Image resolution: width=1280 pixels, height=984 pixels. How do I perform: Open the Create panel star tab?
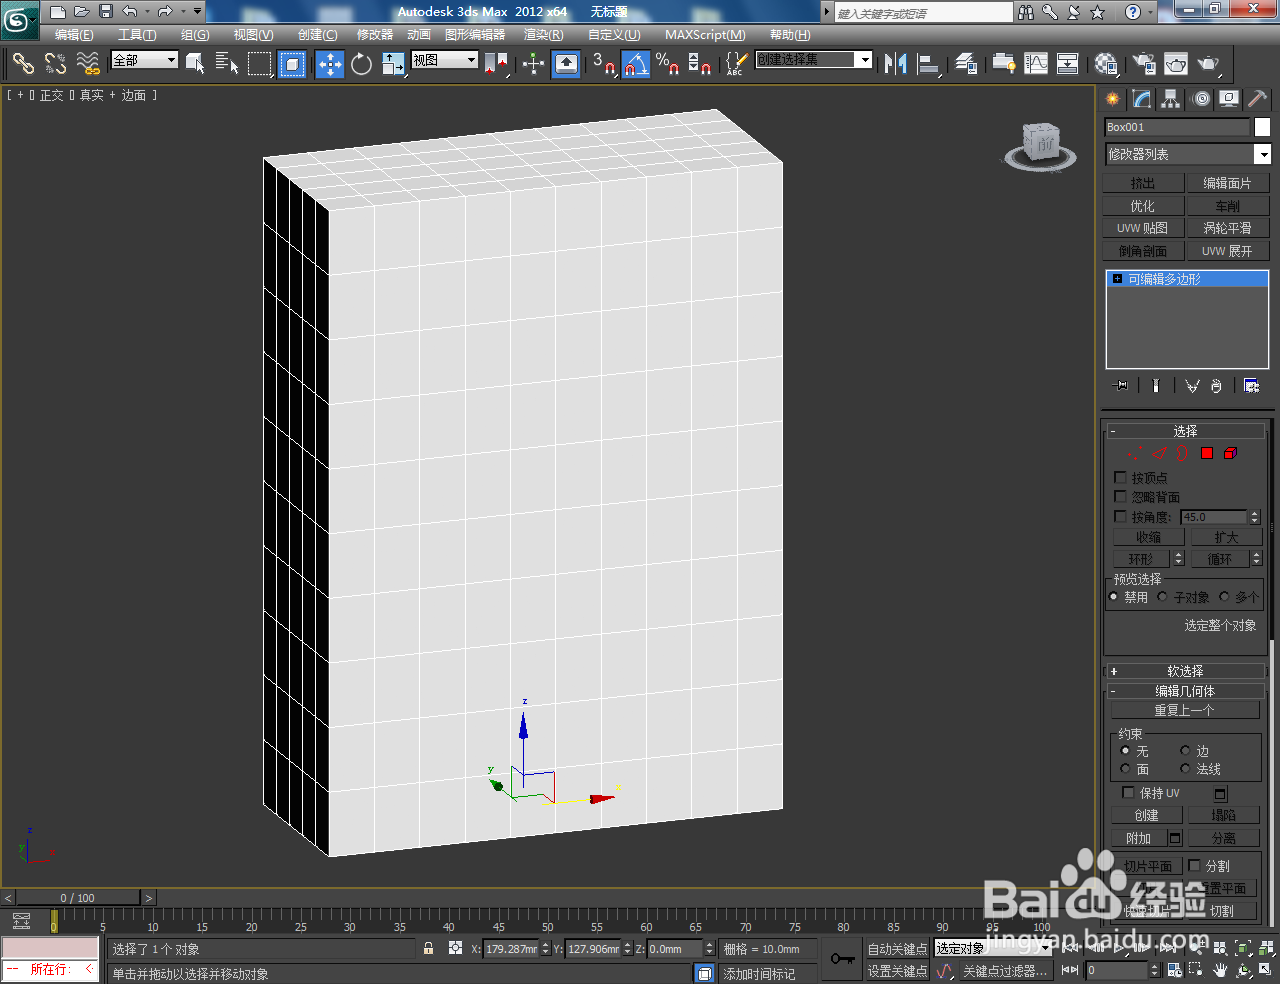click(x=1113, y=99)
